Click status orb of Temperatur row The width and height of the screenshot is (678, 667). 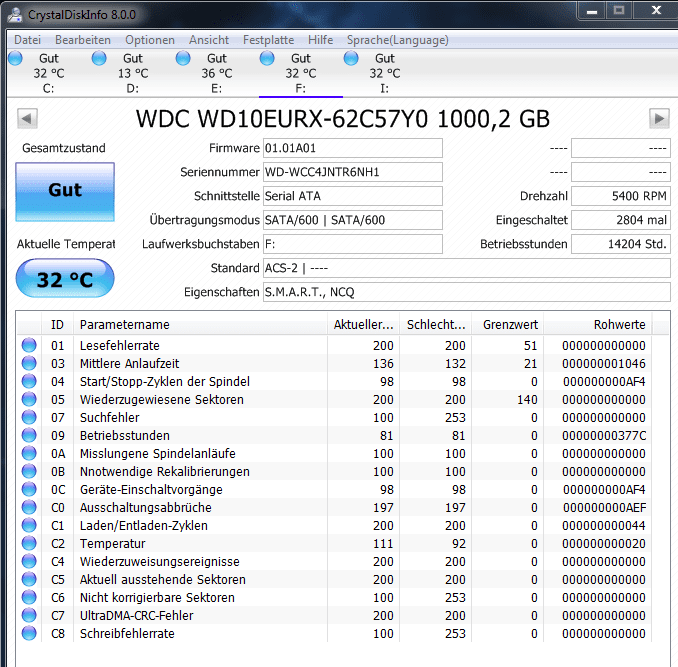coord(29,543)
